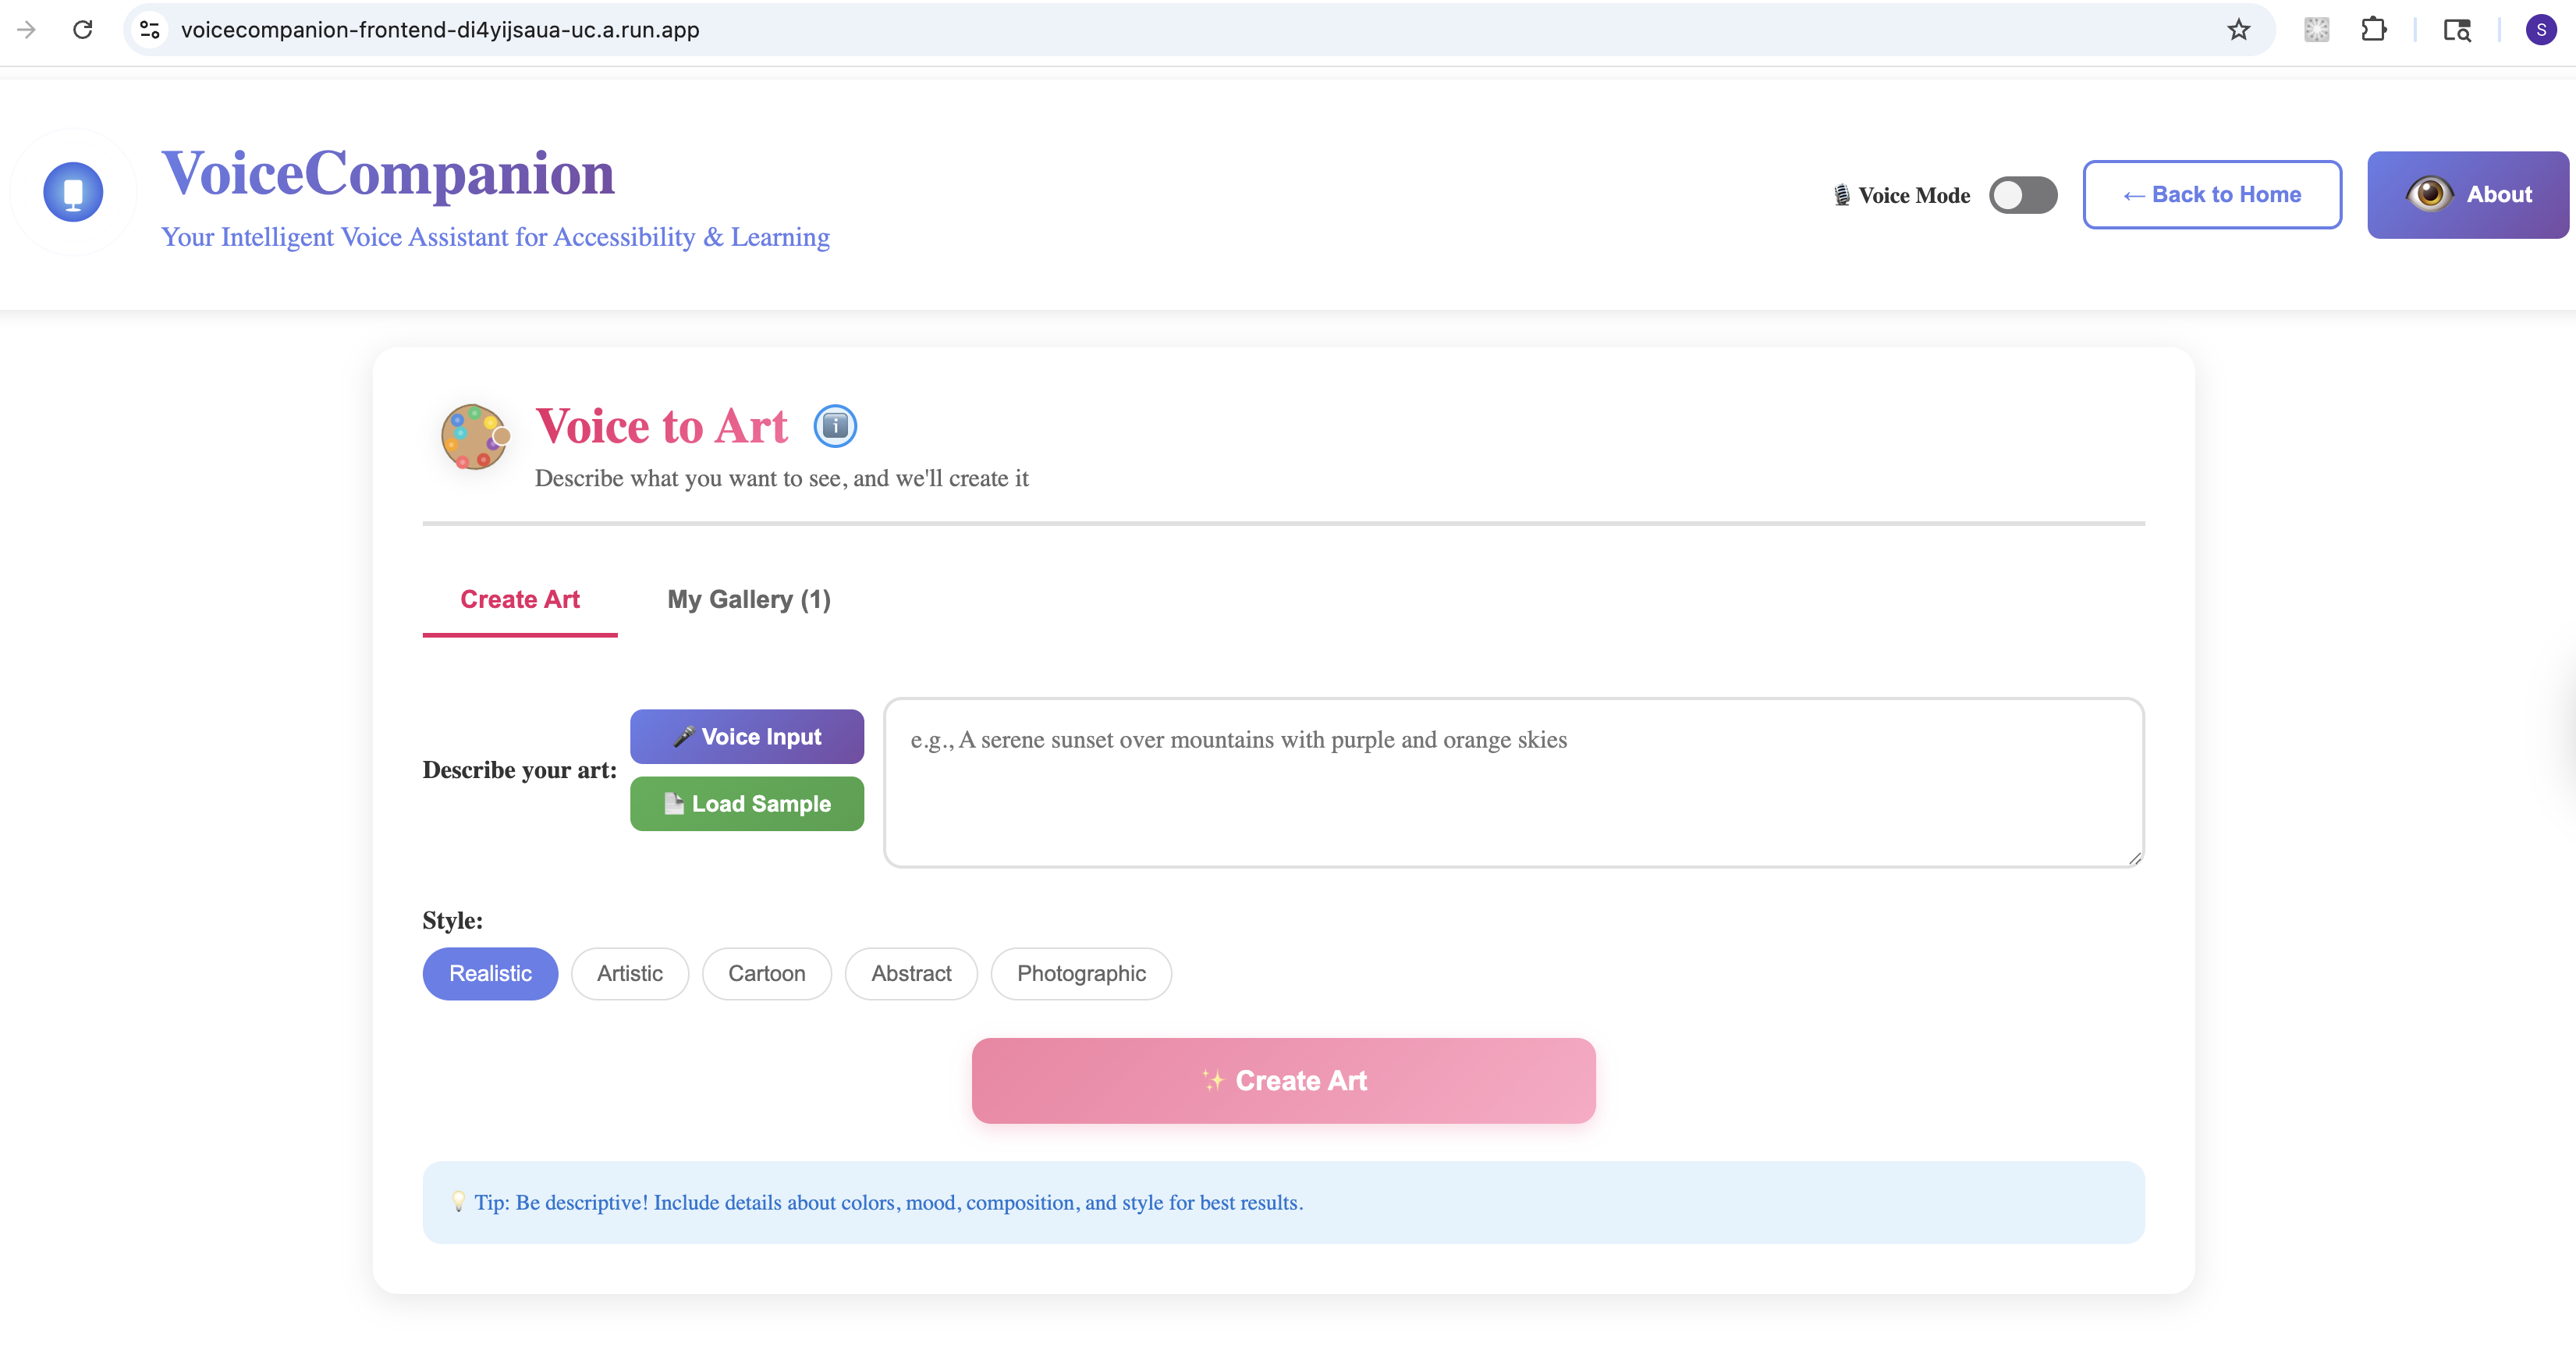Viewport: 2576px width, 1347px height.
Task: Switch to the Create Art tab
Action: point(519,599)
